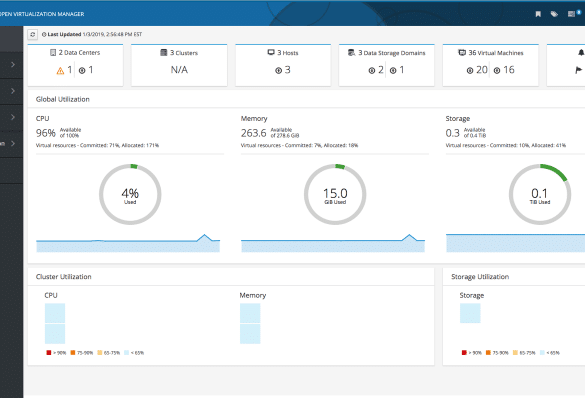585x398 pixels.
Task: Click the status icon beside 20 virtual machines
Action: pos(470,70)
